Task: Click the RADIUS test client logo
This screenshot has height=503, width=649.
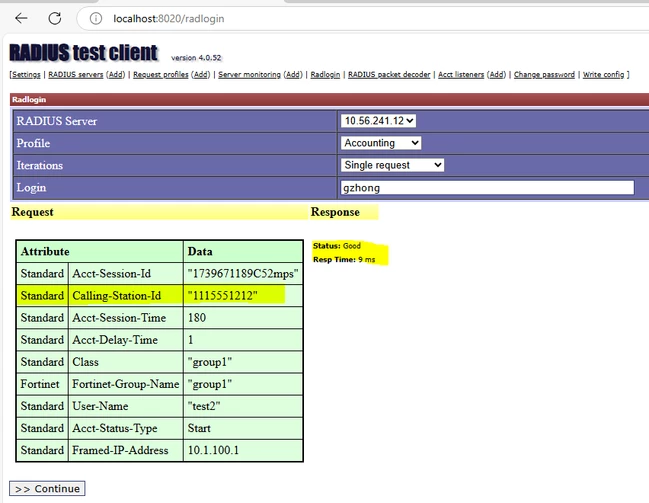Action: coord(83,53)
